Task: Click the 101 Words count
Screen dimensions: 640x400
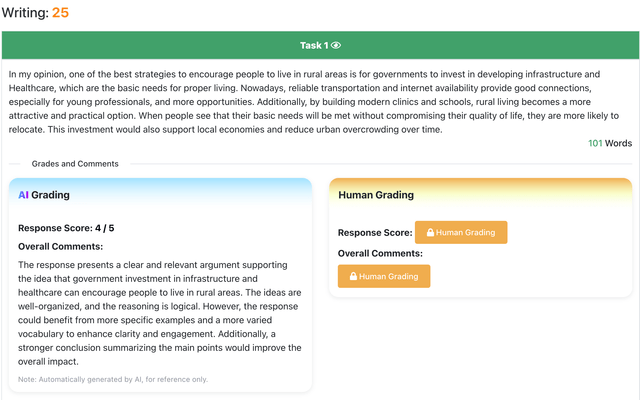Action: click(x=610, y=143)
